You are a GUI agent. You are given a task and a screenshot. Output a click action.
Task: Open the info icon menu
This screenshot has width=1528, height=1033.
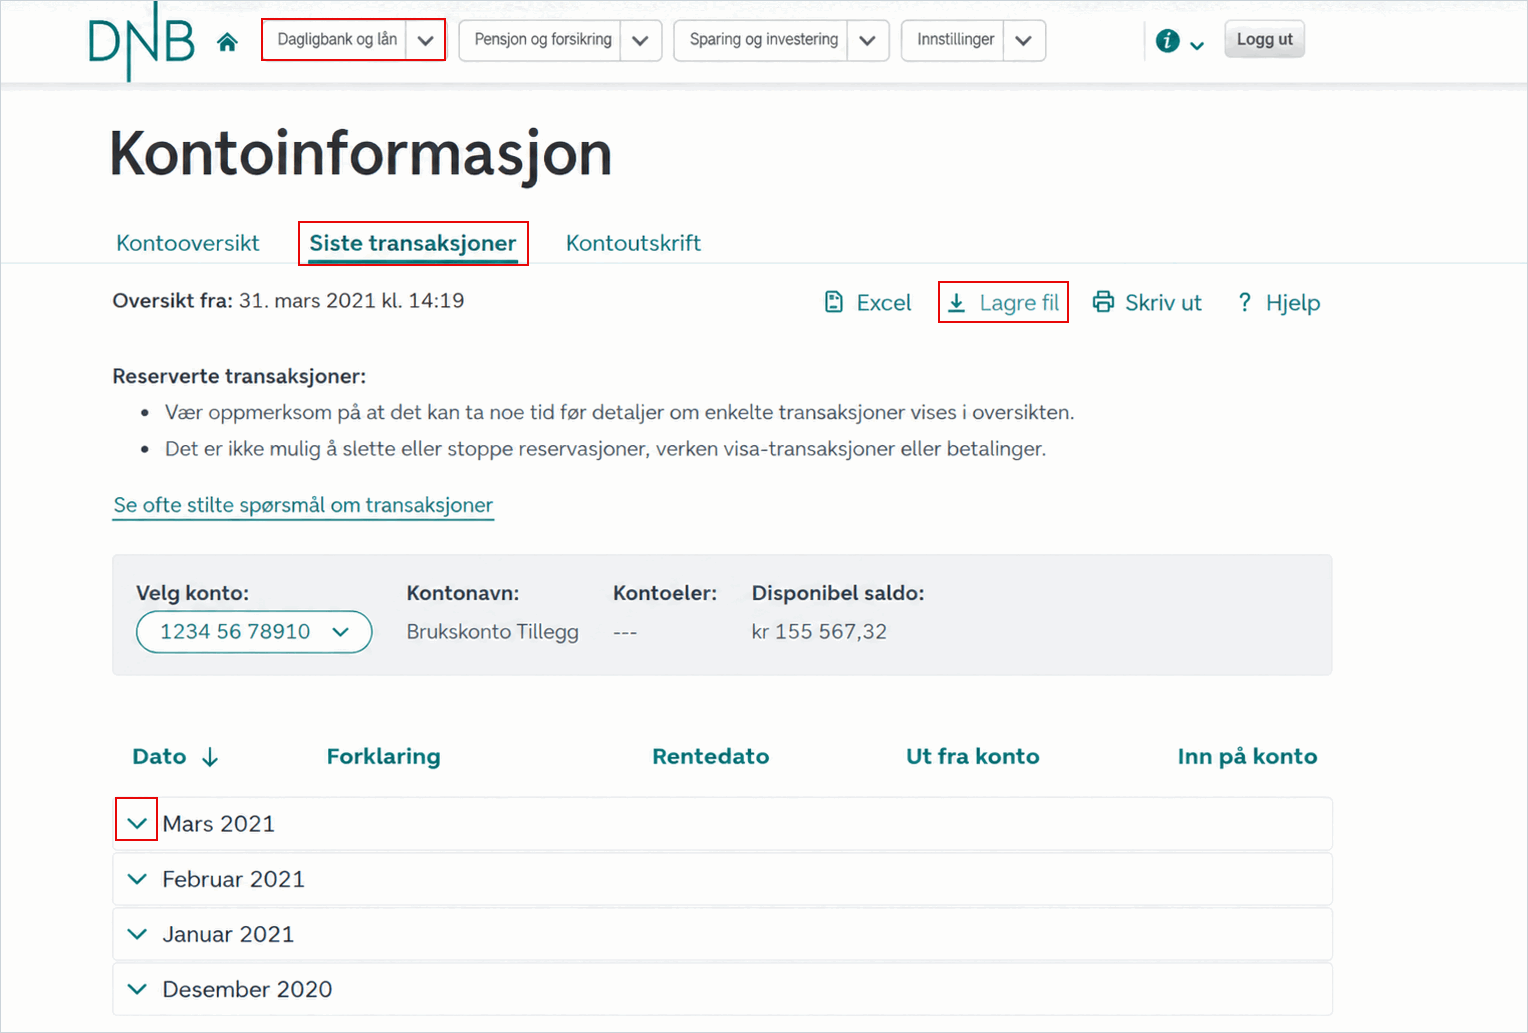1179,41
